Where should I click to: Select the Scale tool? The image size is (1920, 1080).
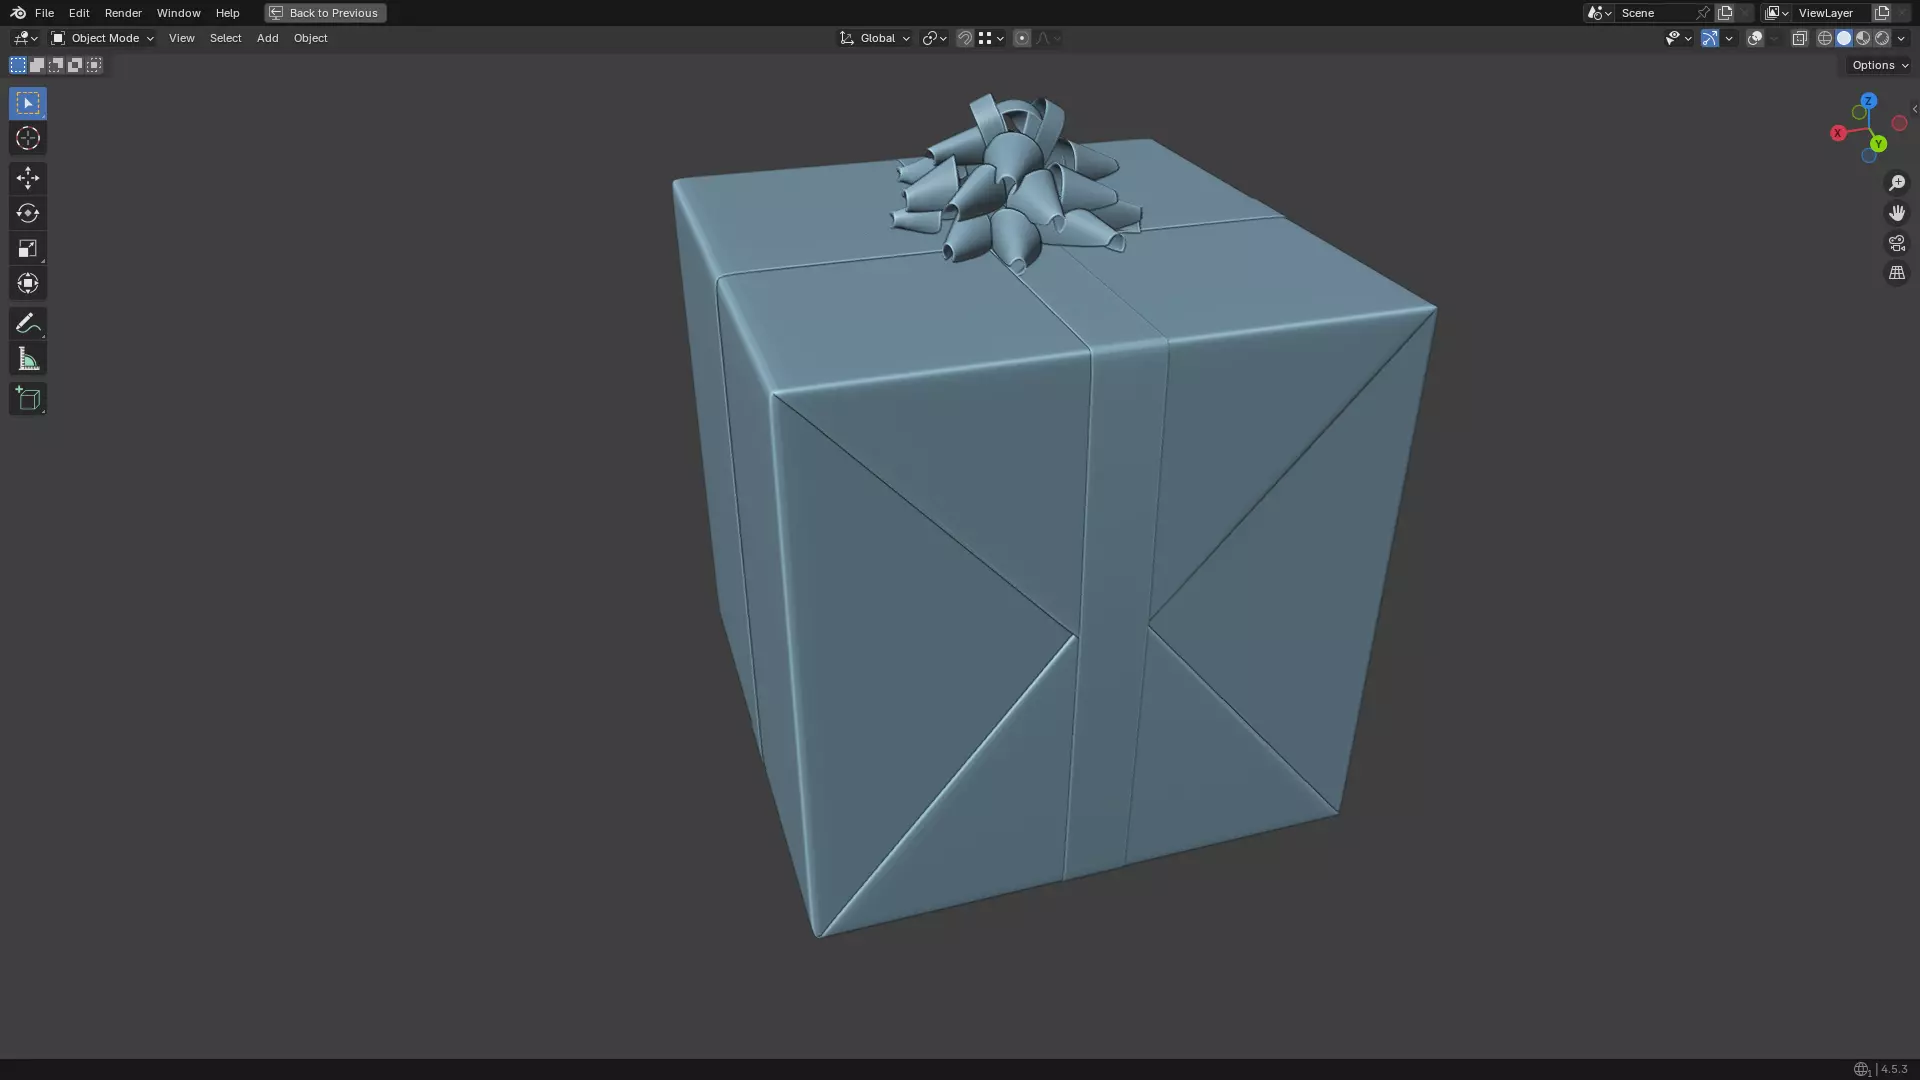tap(28, 248)
